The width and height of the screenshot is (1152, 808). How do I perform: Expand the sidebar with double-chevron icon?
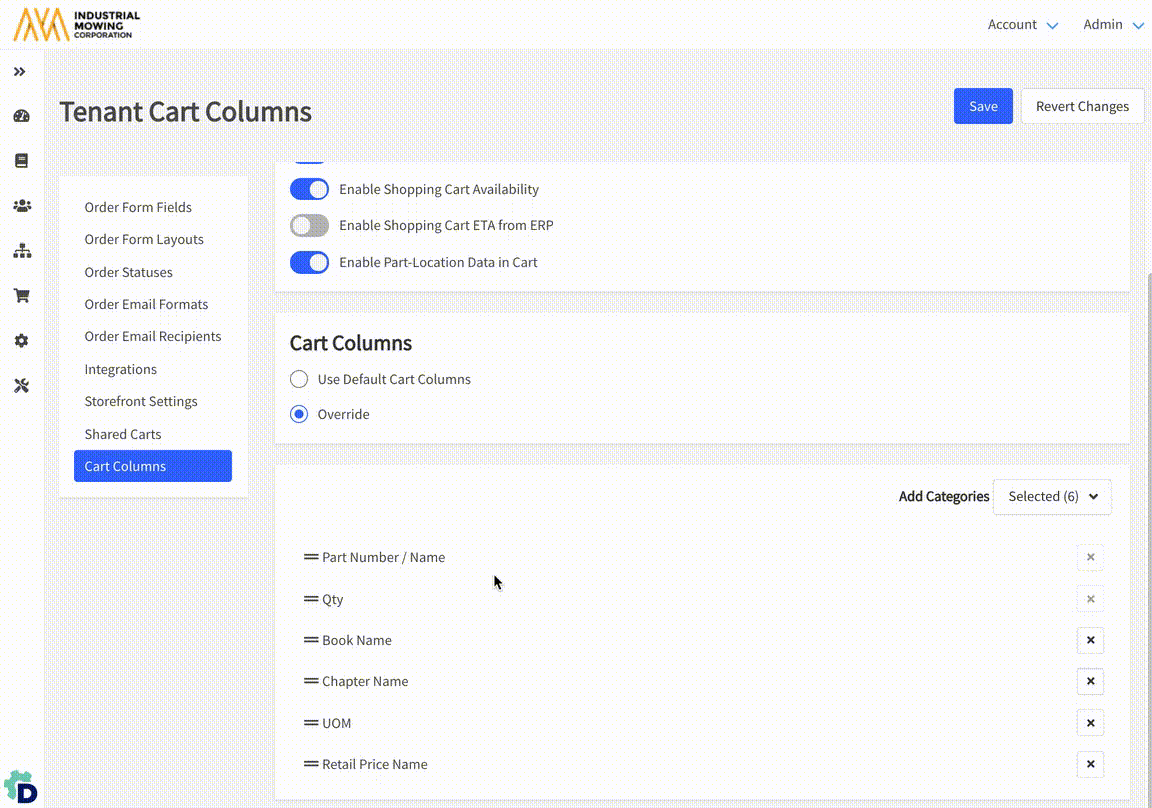coord(20,72)
